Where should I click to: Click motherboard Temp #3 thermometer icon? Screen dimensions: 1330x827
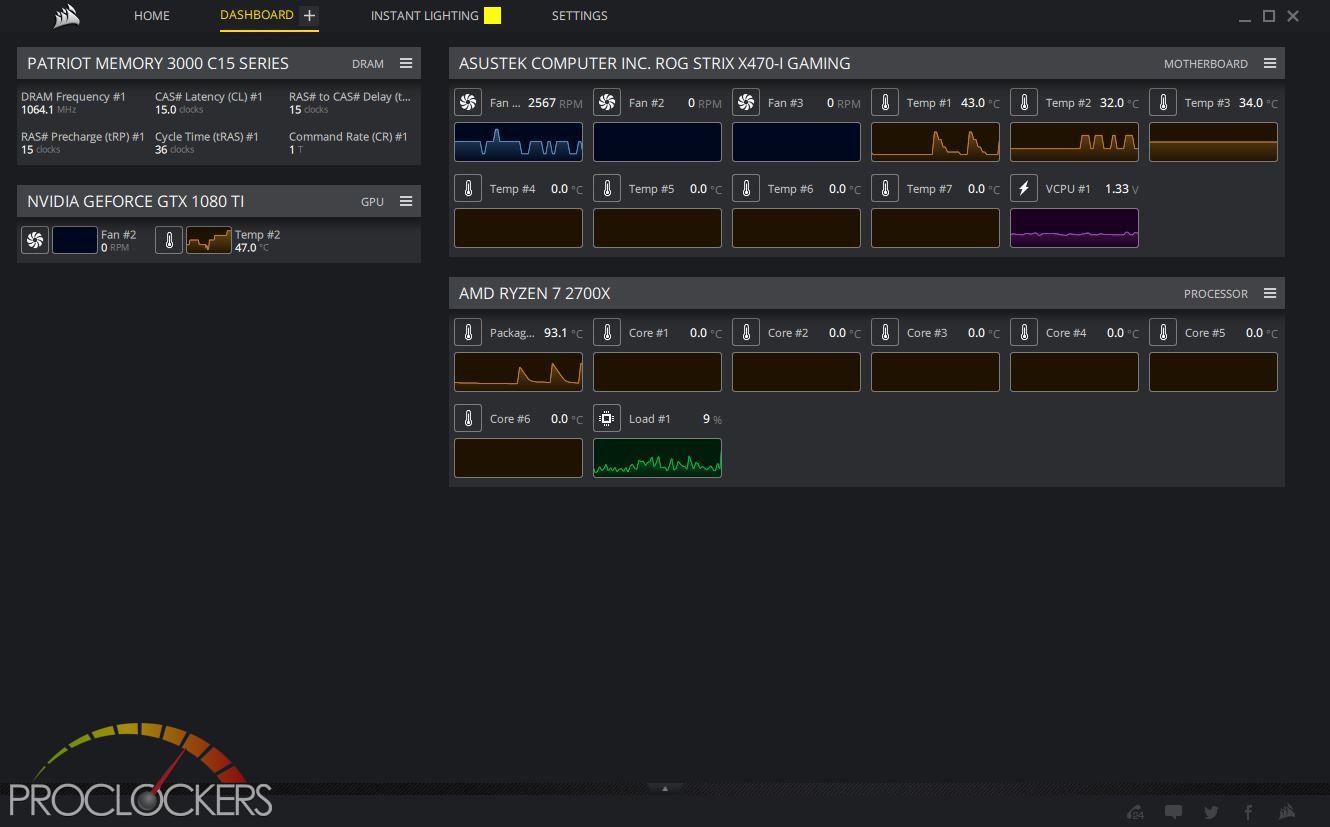(x=1163, y=102)
